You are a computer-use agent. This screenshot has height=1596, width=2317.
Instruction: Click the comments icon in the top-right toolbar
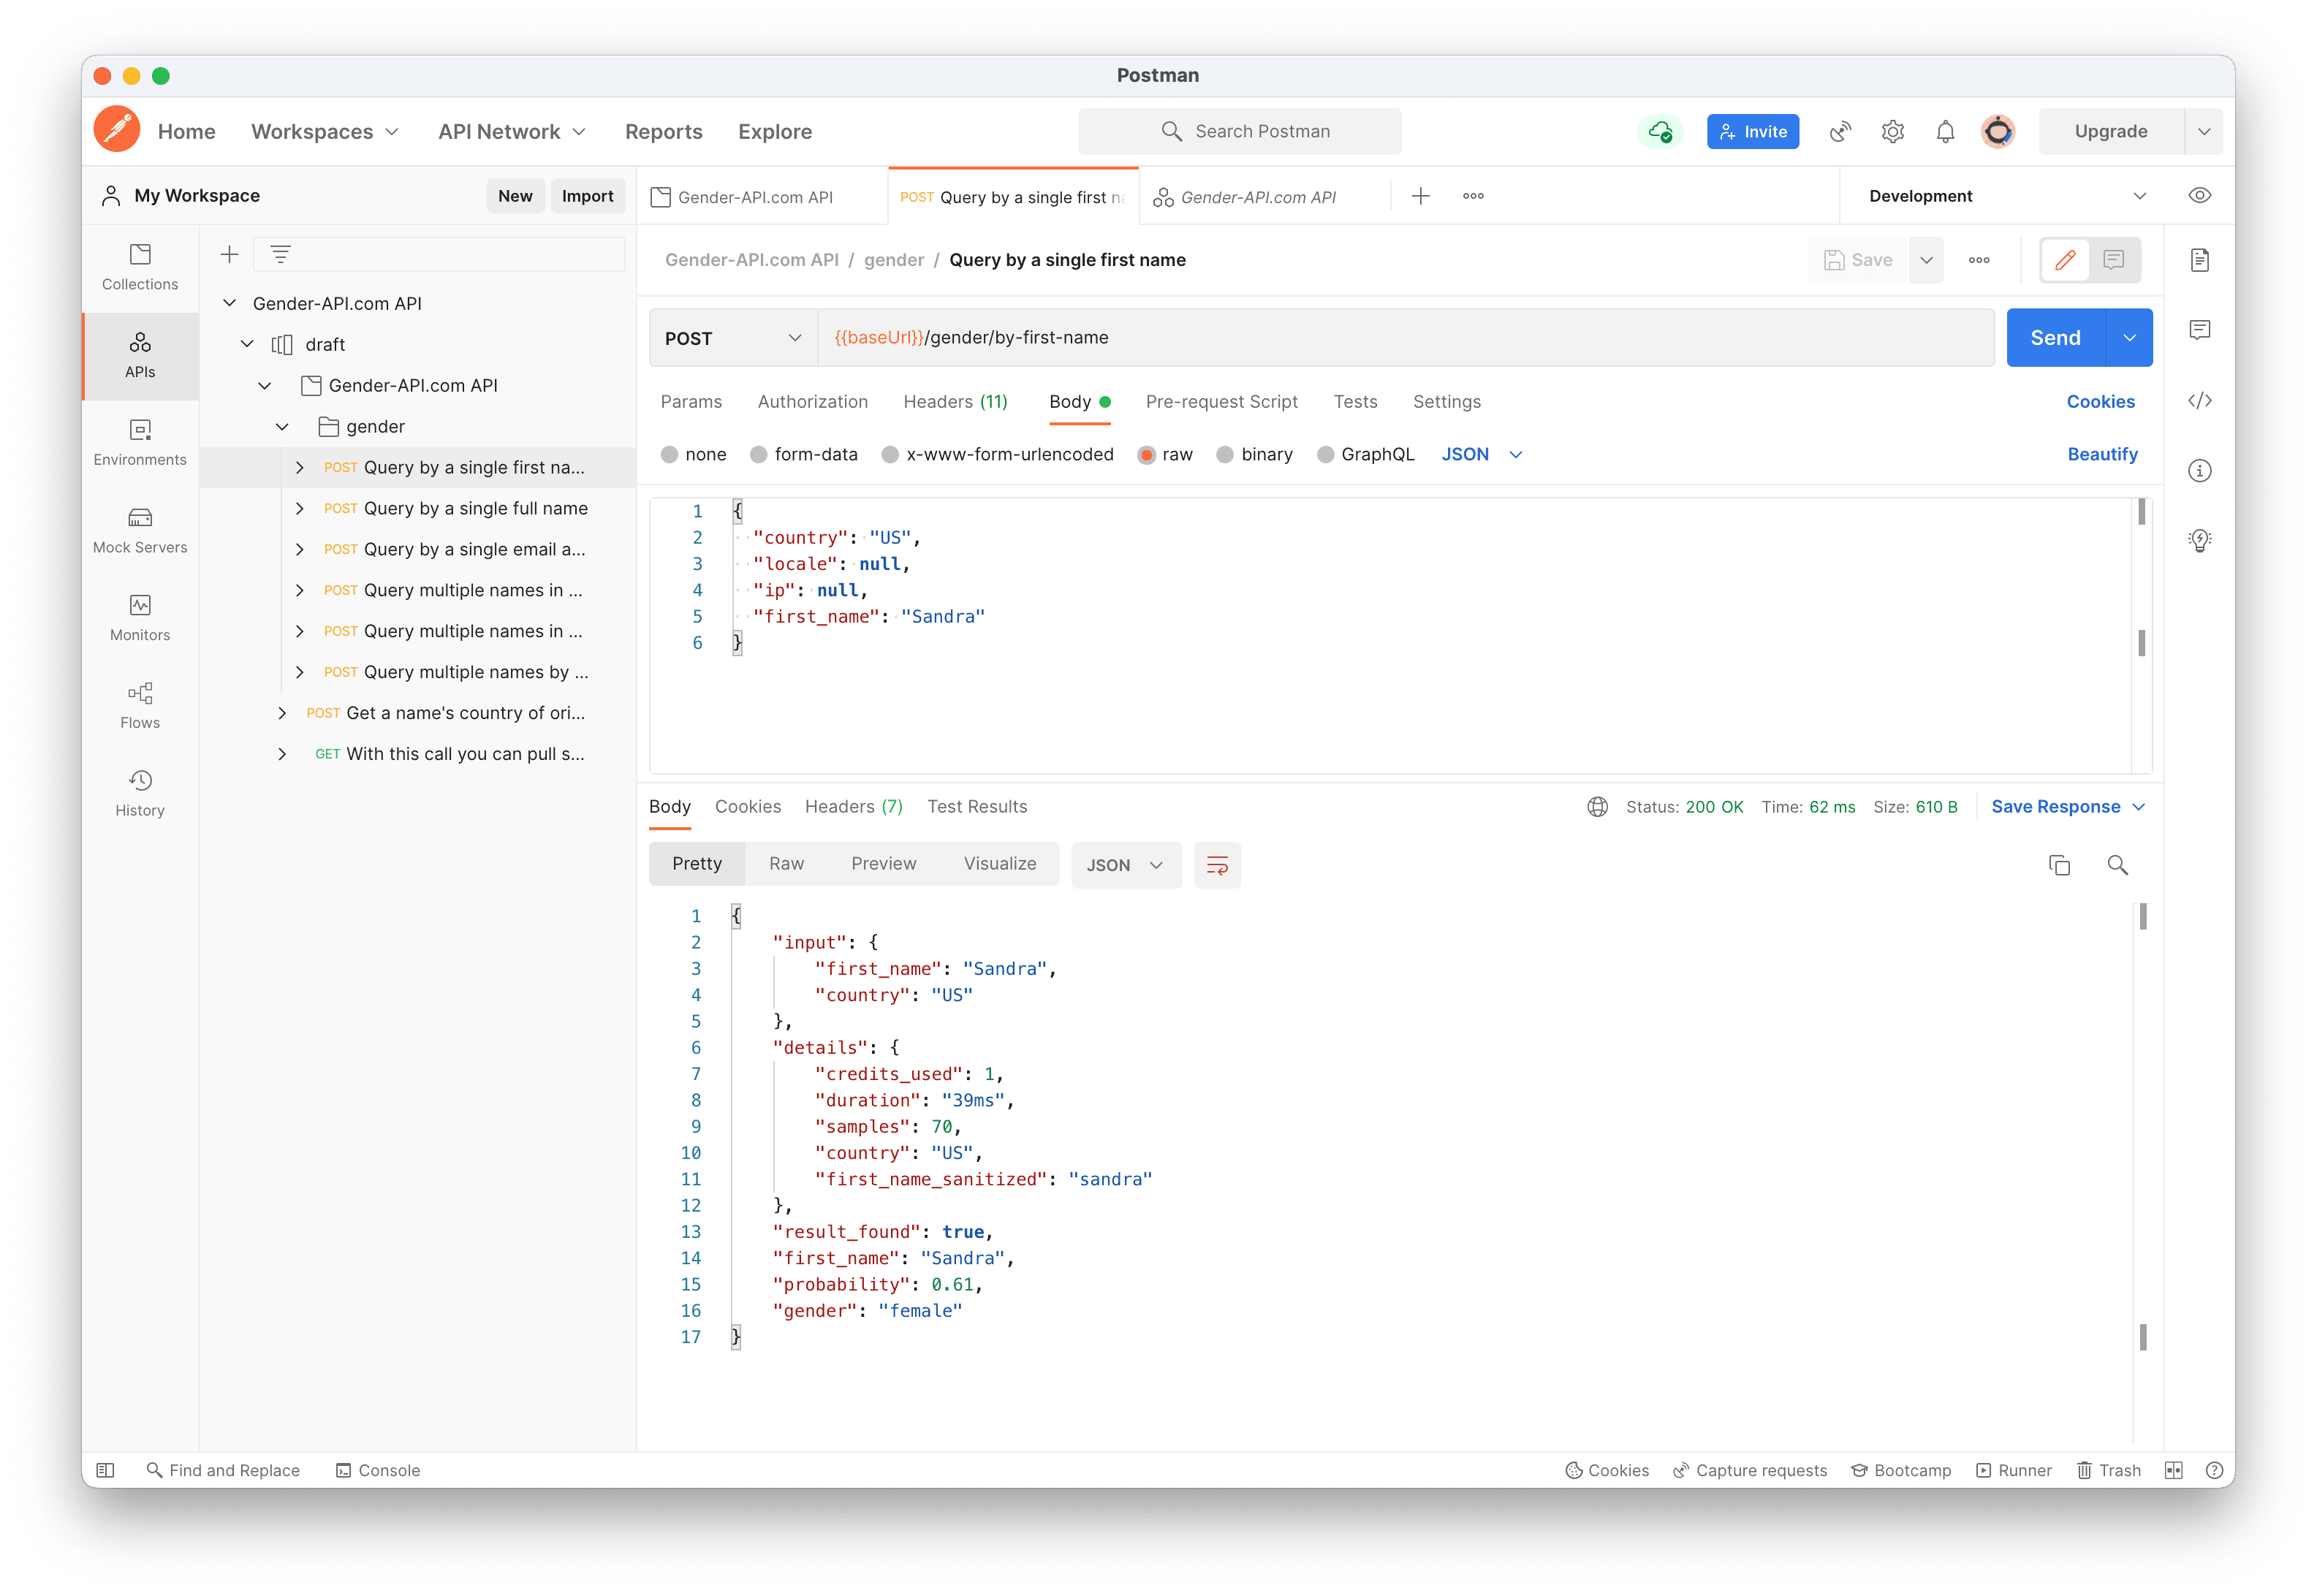2115,260
